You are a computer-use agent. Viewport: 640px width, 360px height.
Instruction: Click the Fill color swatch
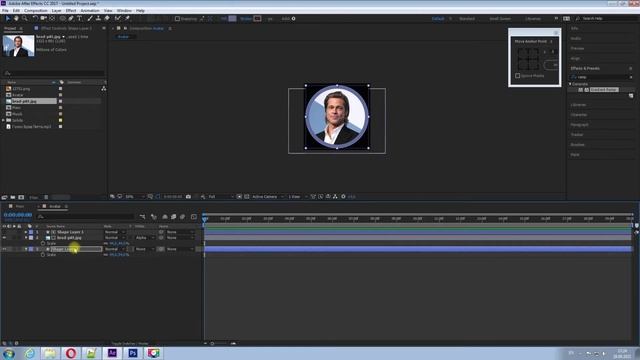[232, 18]
